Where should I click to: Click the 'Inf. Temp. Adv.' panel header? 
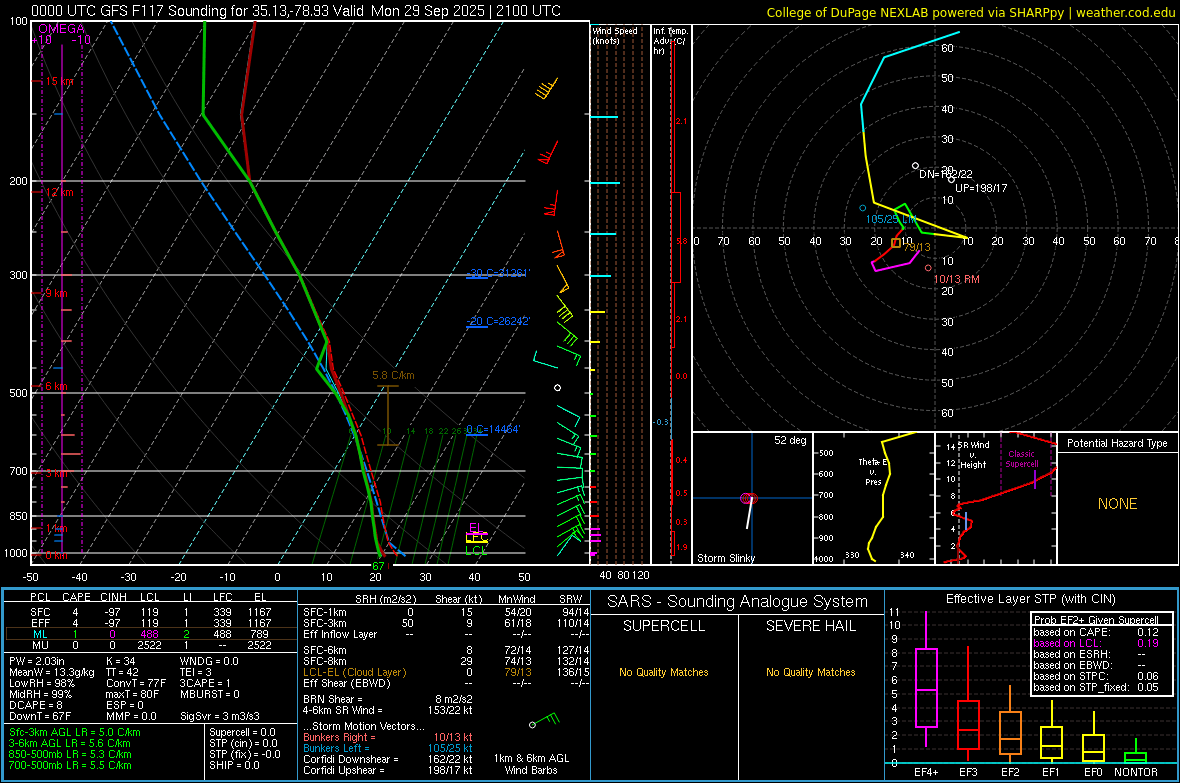point(670,41)
